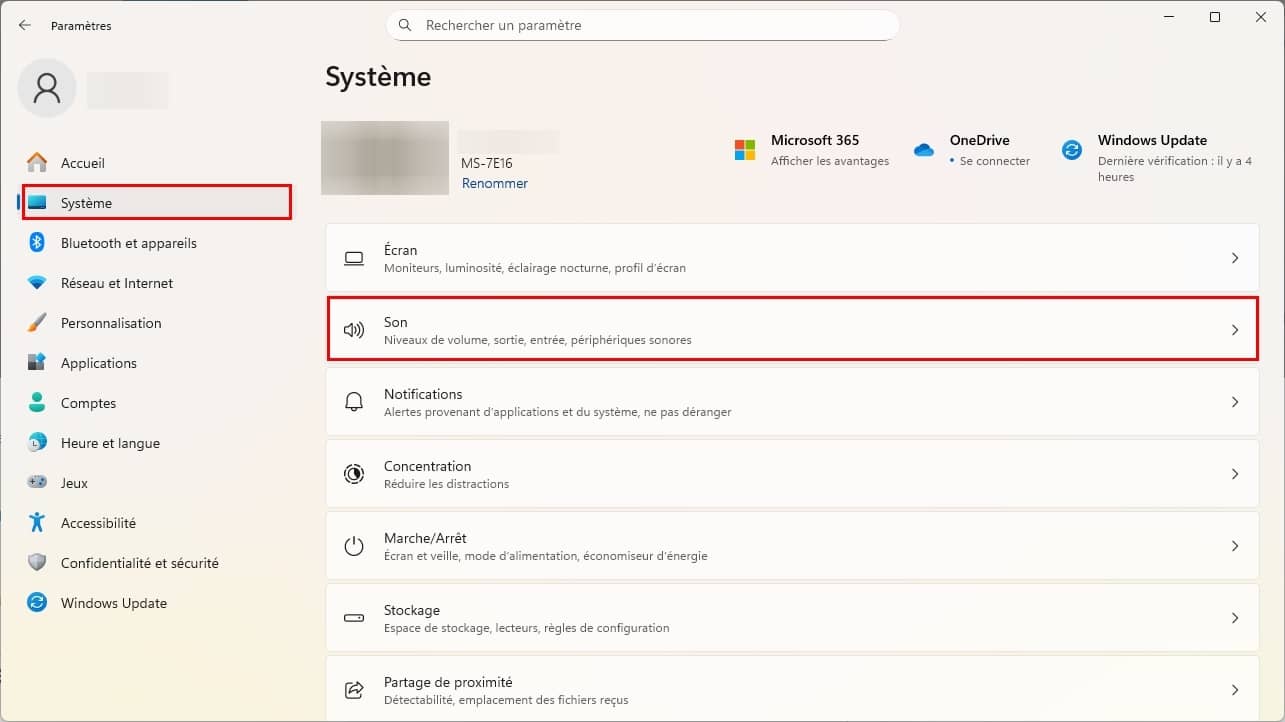Click the Bluetooth et appareils icon
Viewport: 1285px width, 722px height.
coord(37,243)
